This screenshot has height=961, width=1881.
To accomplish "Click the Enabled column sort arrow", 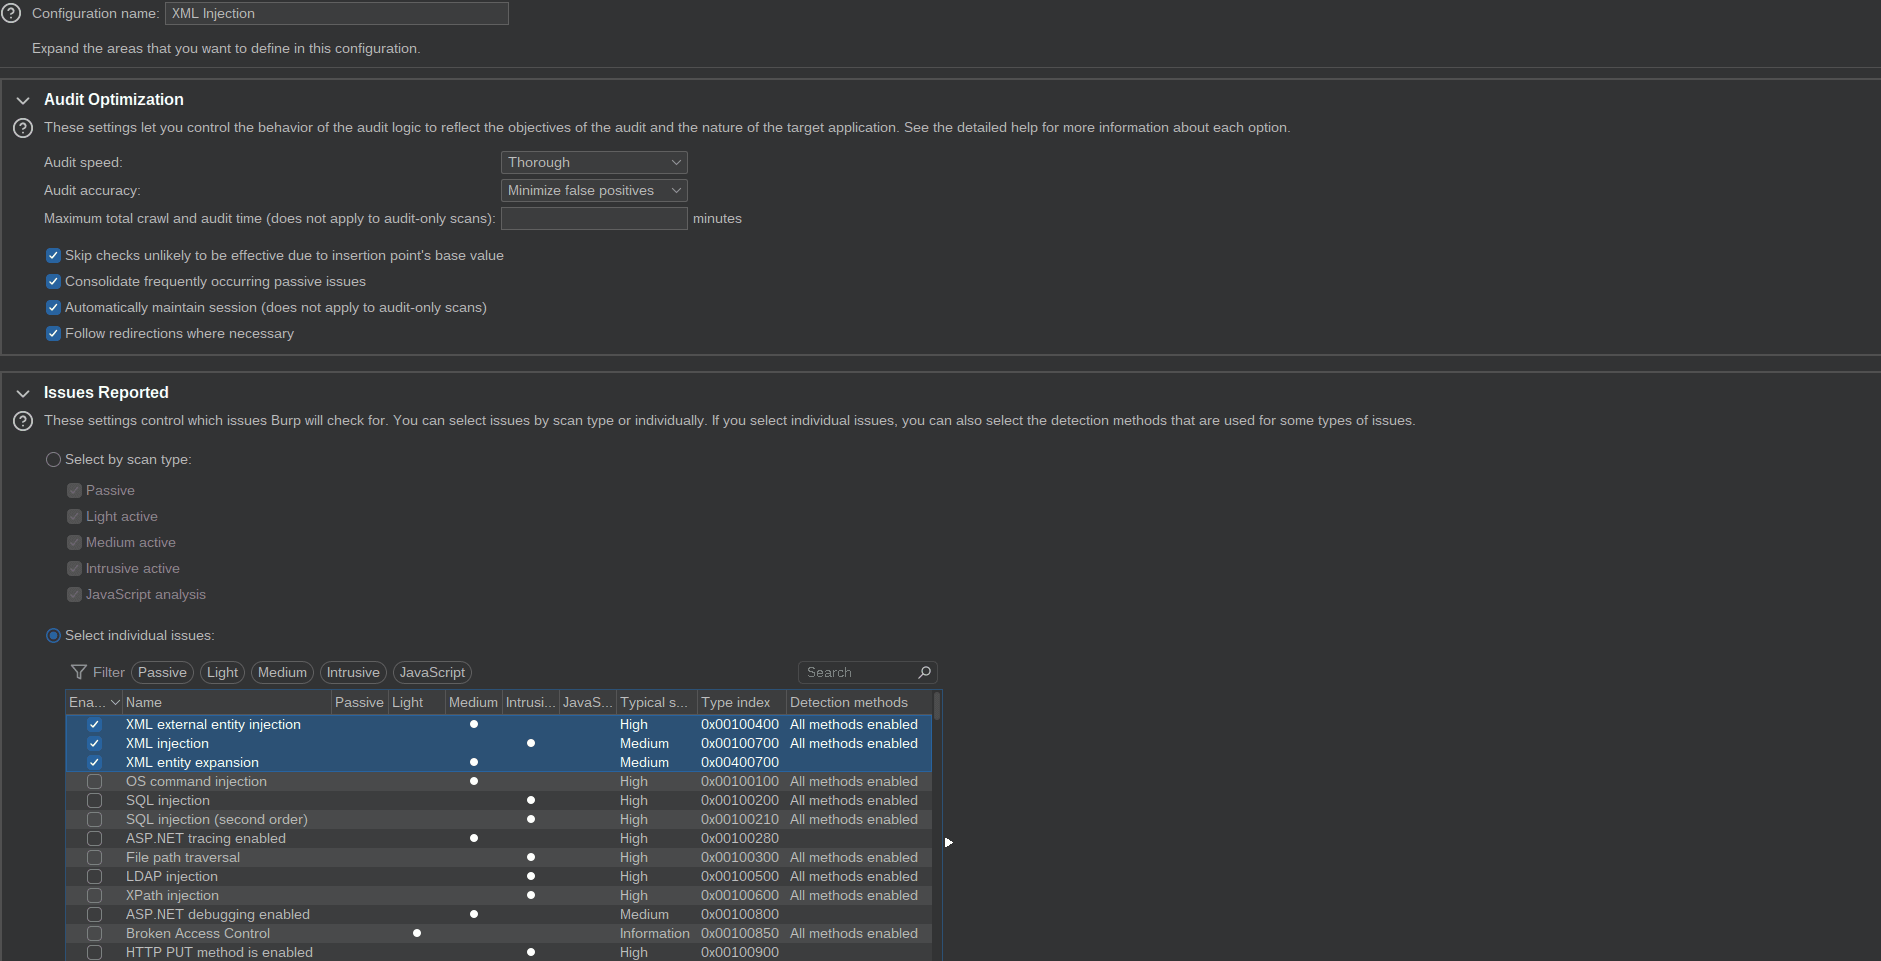I will pyautogui.click(x=115, y=702).
